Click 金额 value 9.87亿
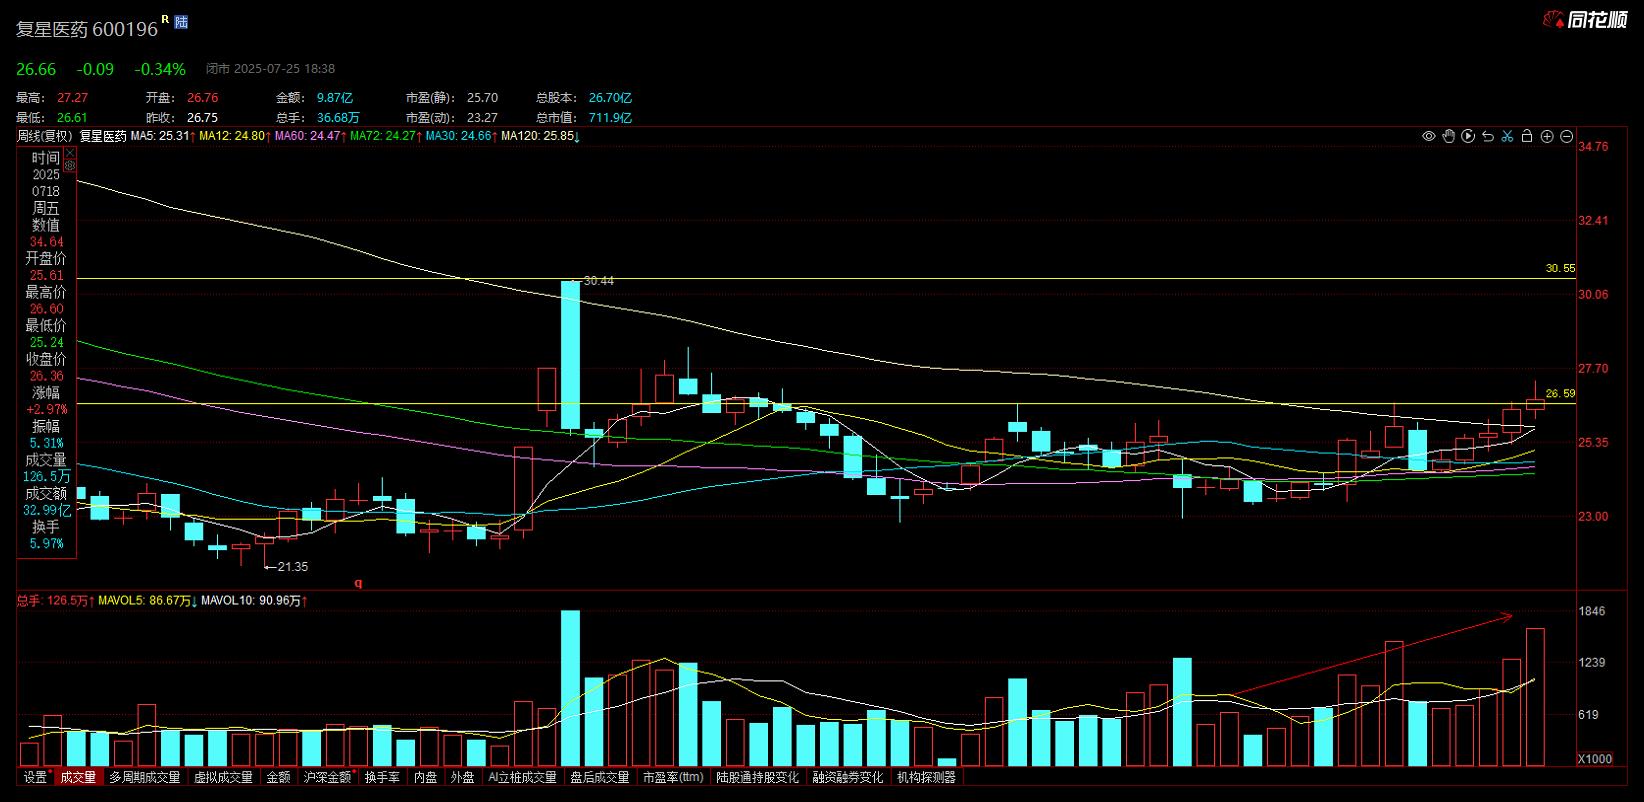This screenshot has height=802, width=1644. 335,98
